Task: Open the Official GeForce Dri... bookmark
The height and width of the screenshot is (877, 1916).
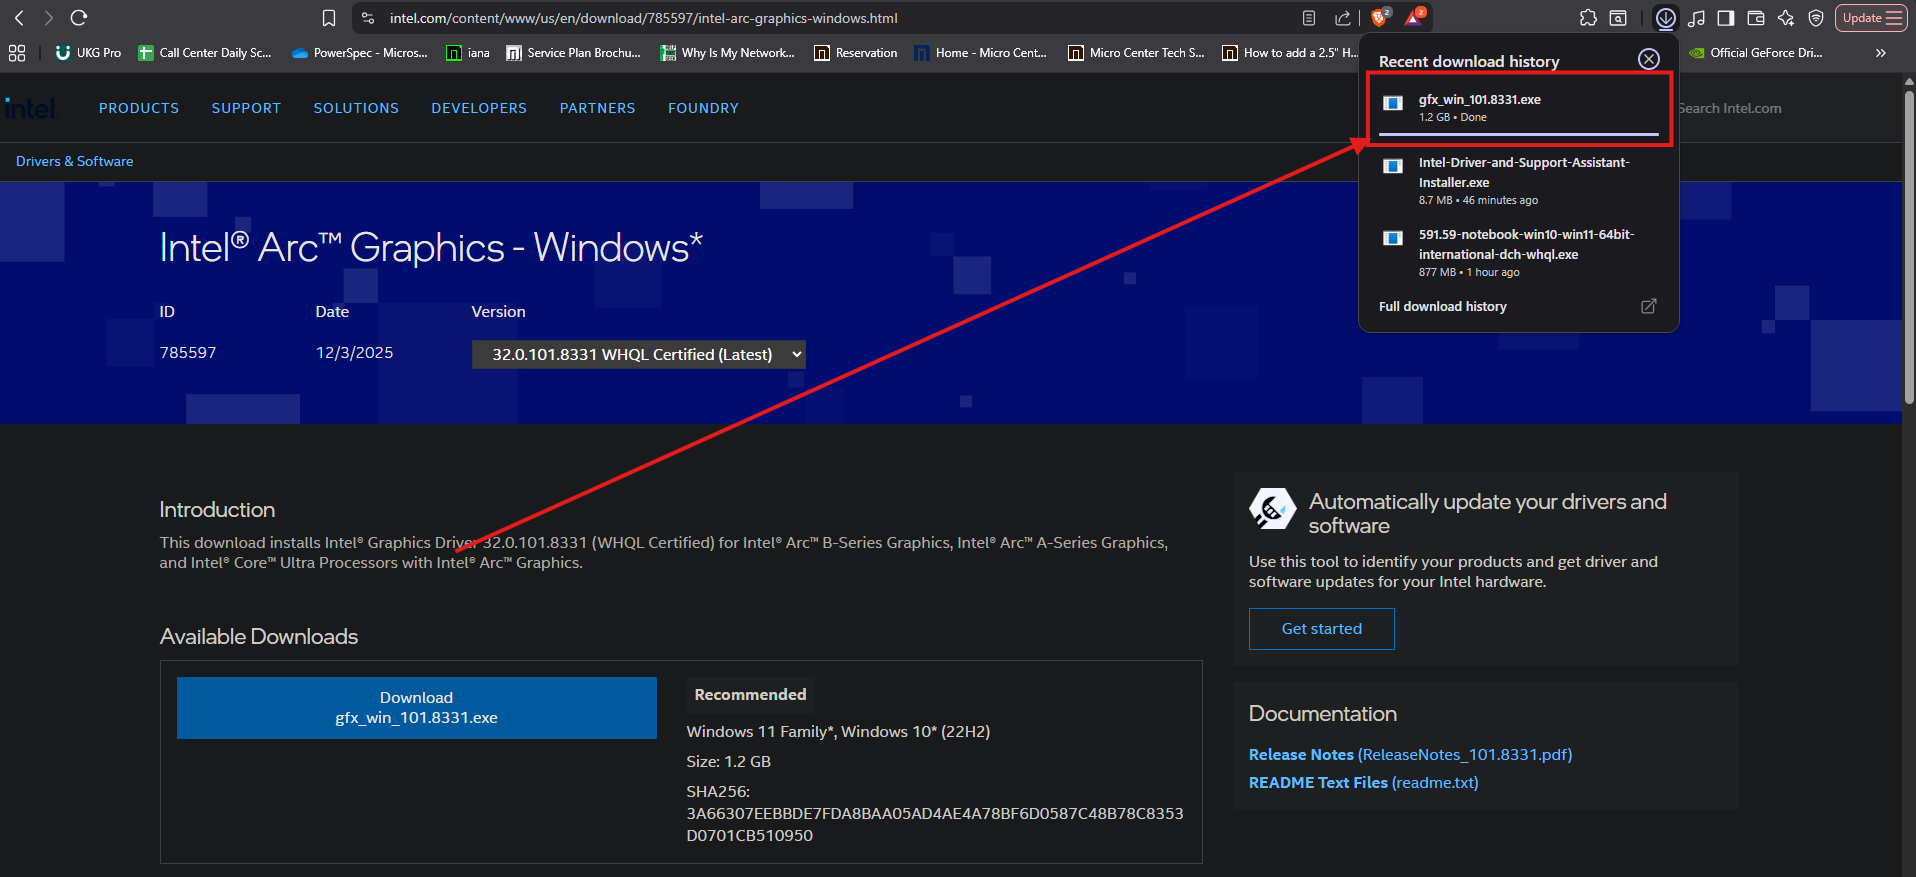Action: [x=1756, y=53]
